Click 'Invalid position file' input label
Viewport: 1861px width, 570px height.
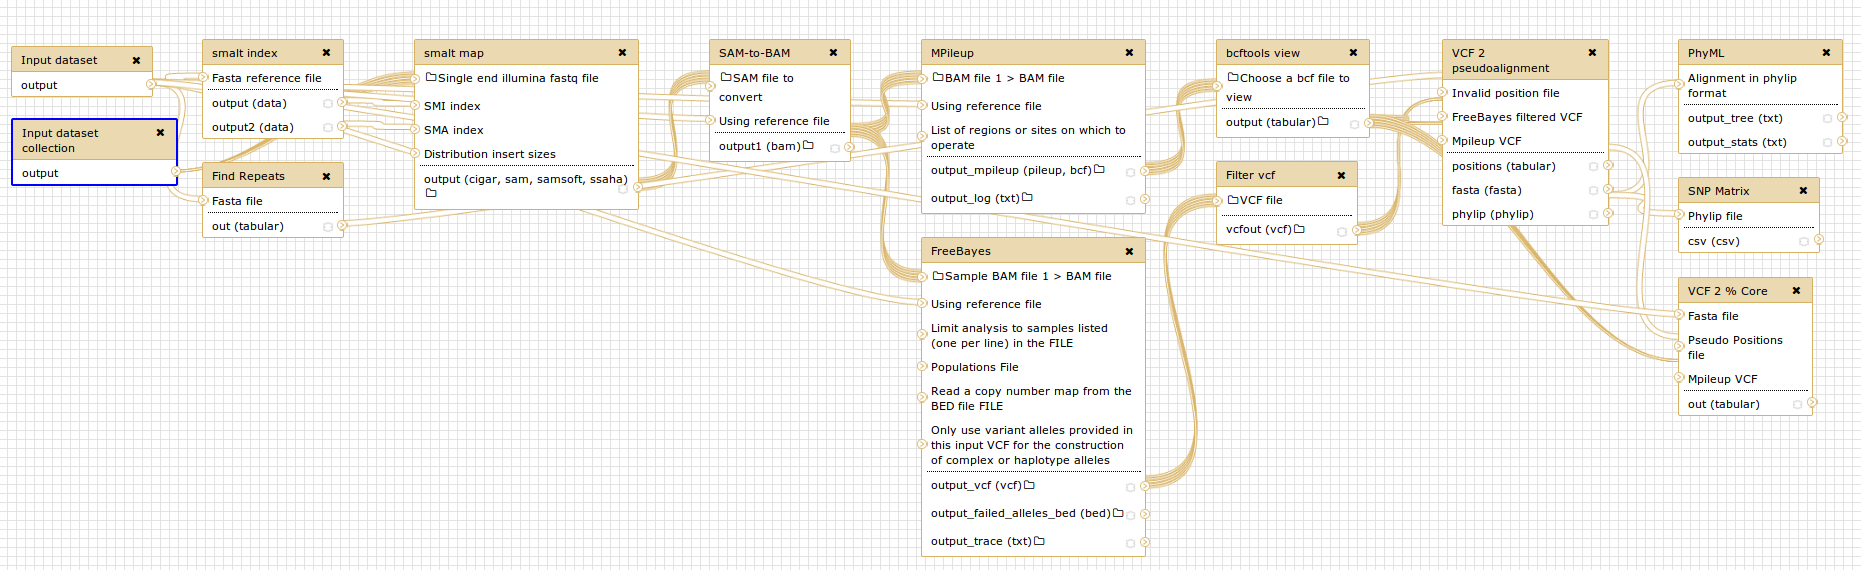coord(1506,93)
